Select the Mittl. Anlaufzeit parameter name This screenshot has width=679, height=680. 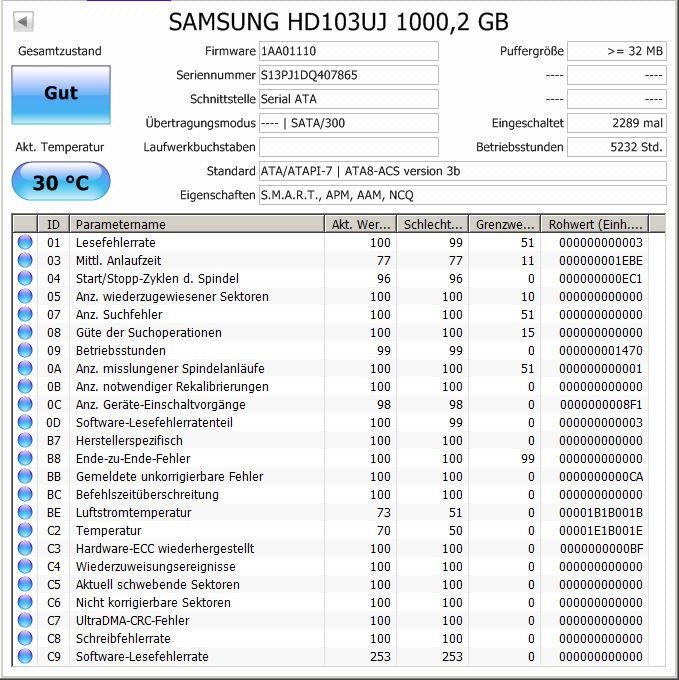tap(118, 261)
